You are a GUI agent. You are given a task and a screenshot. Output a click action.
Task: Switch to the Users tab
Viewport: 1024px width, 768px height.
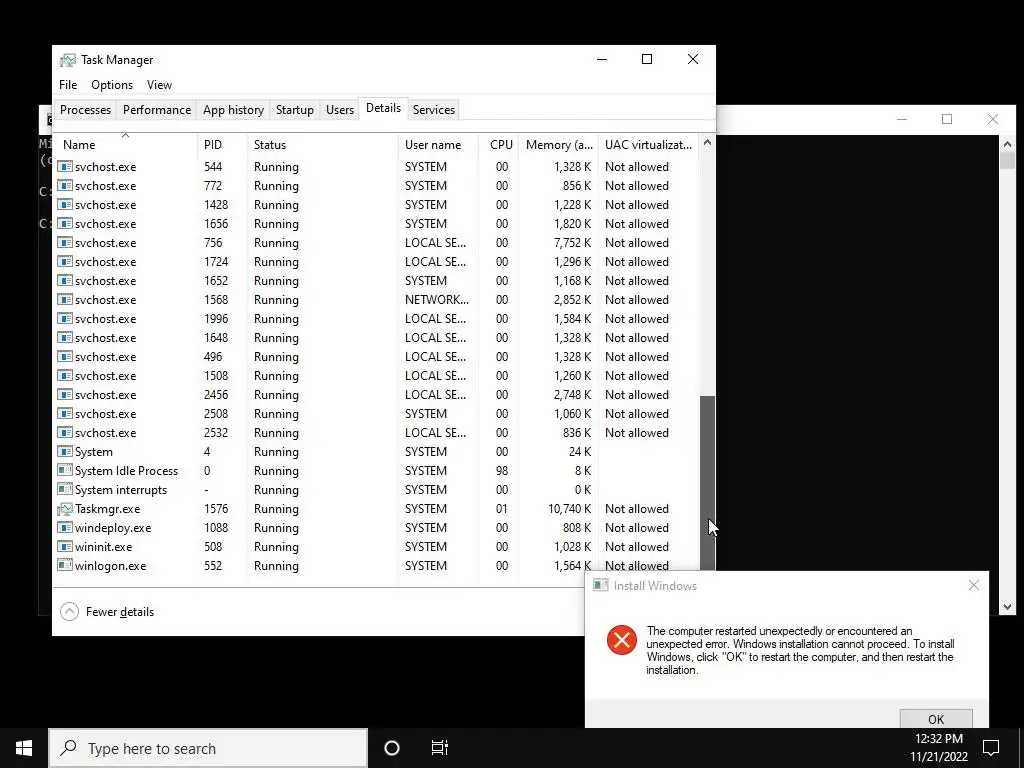point(340,110)
